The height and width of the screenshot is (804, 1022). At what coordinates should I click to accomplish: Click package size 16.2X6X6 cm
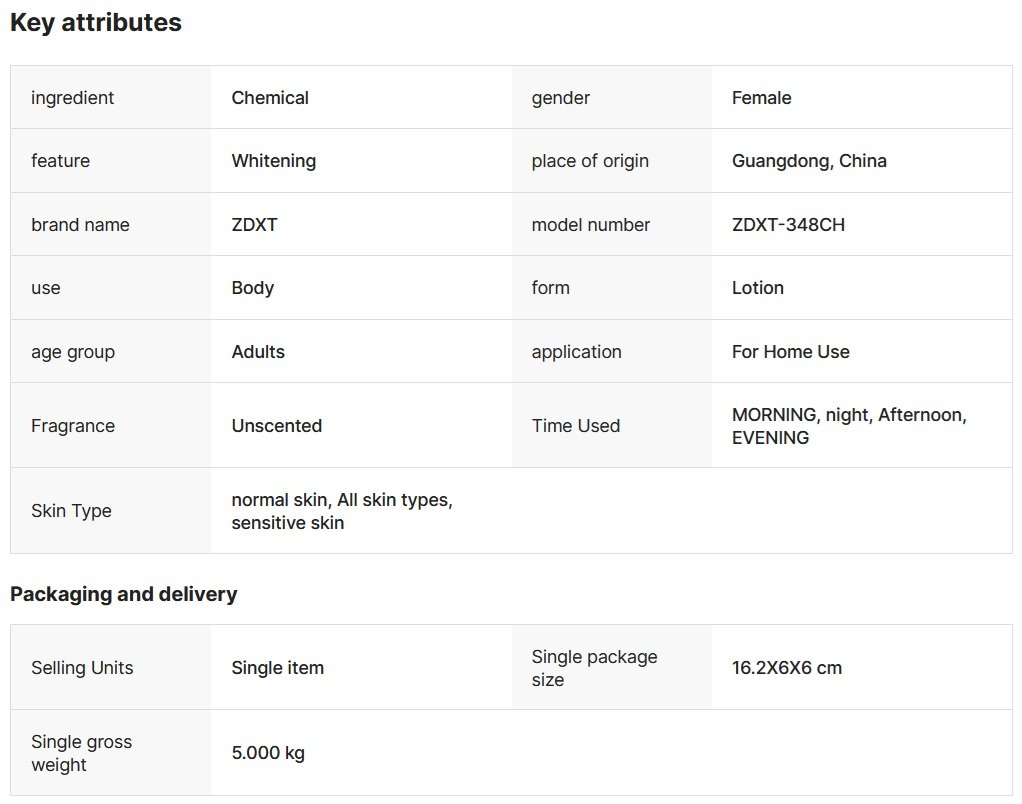(x=786, y=668)
